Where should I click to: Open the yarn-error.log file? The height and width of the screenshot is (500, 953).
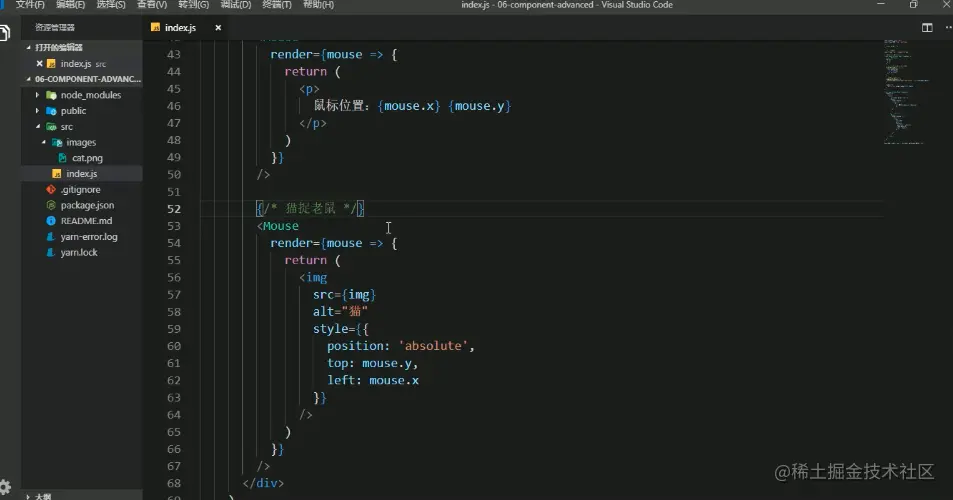point(83,237)
